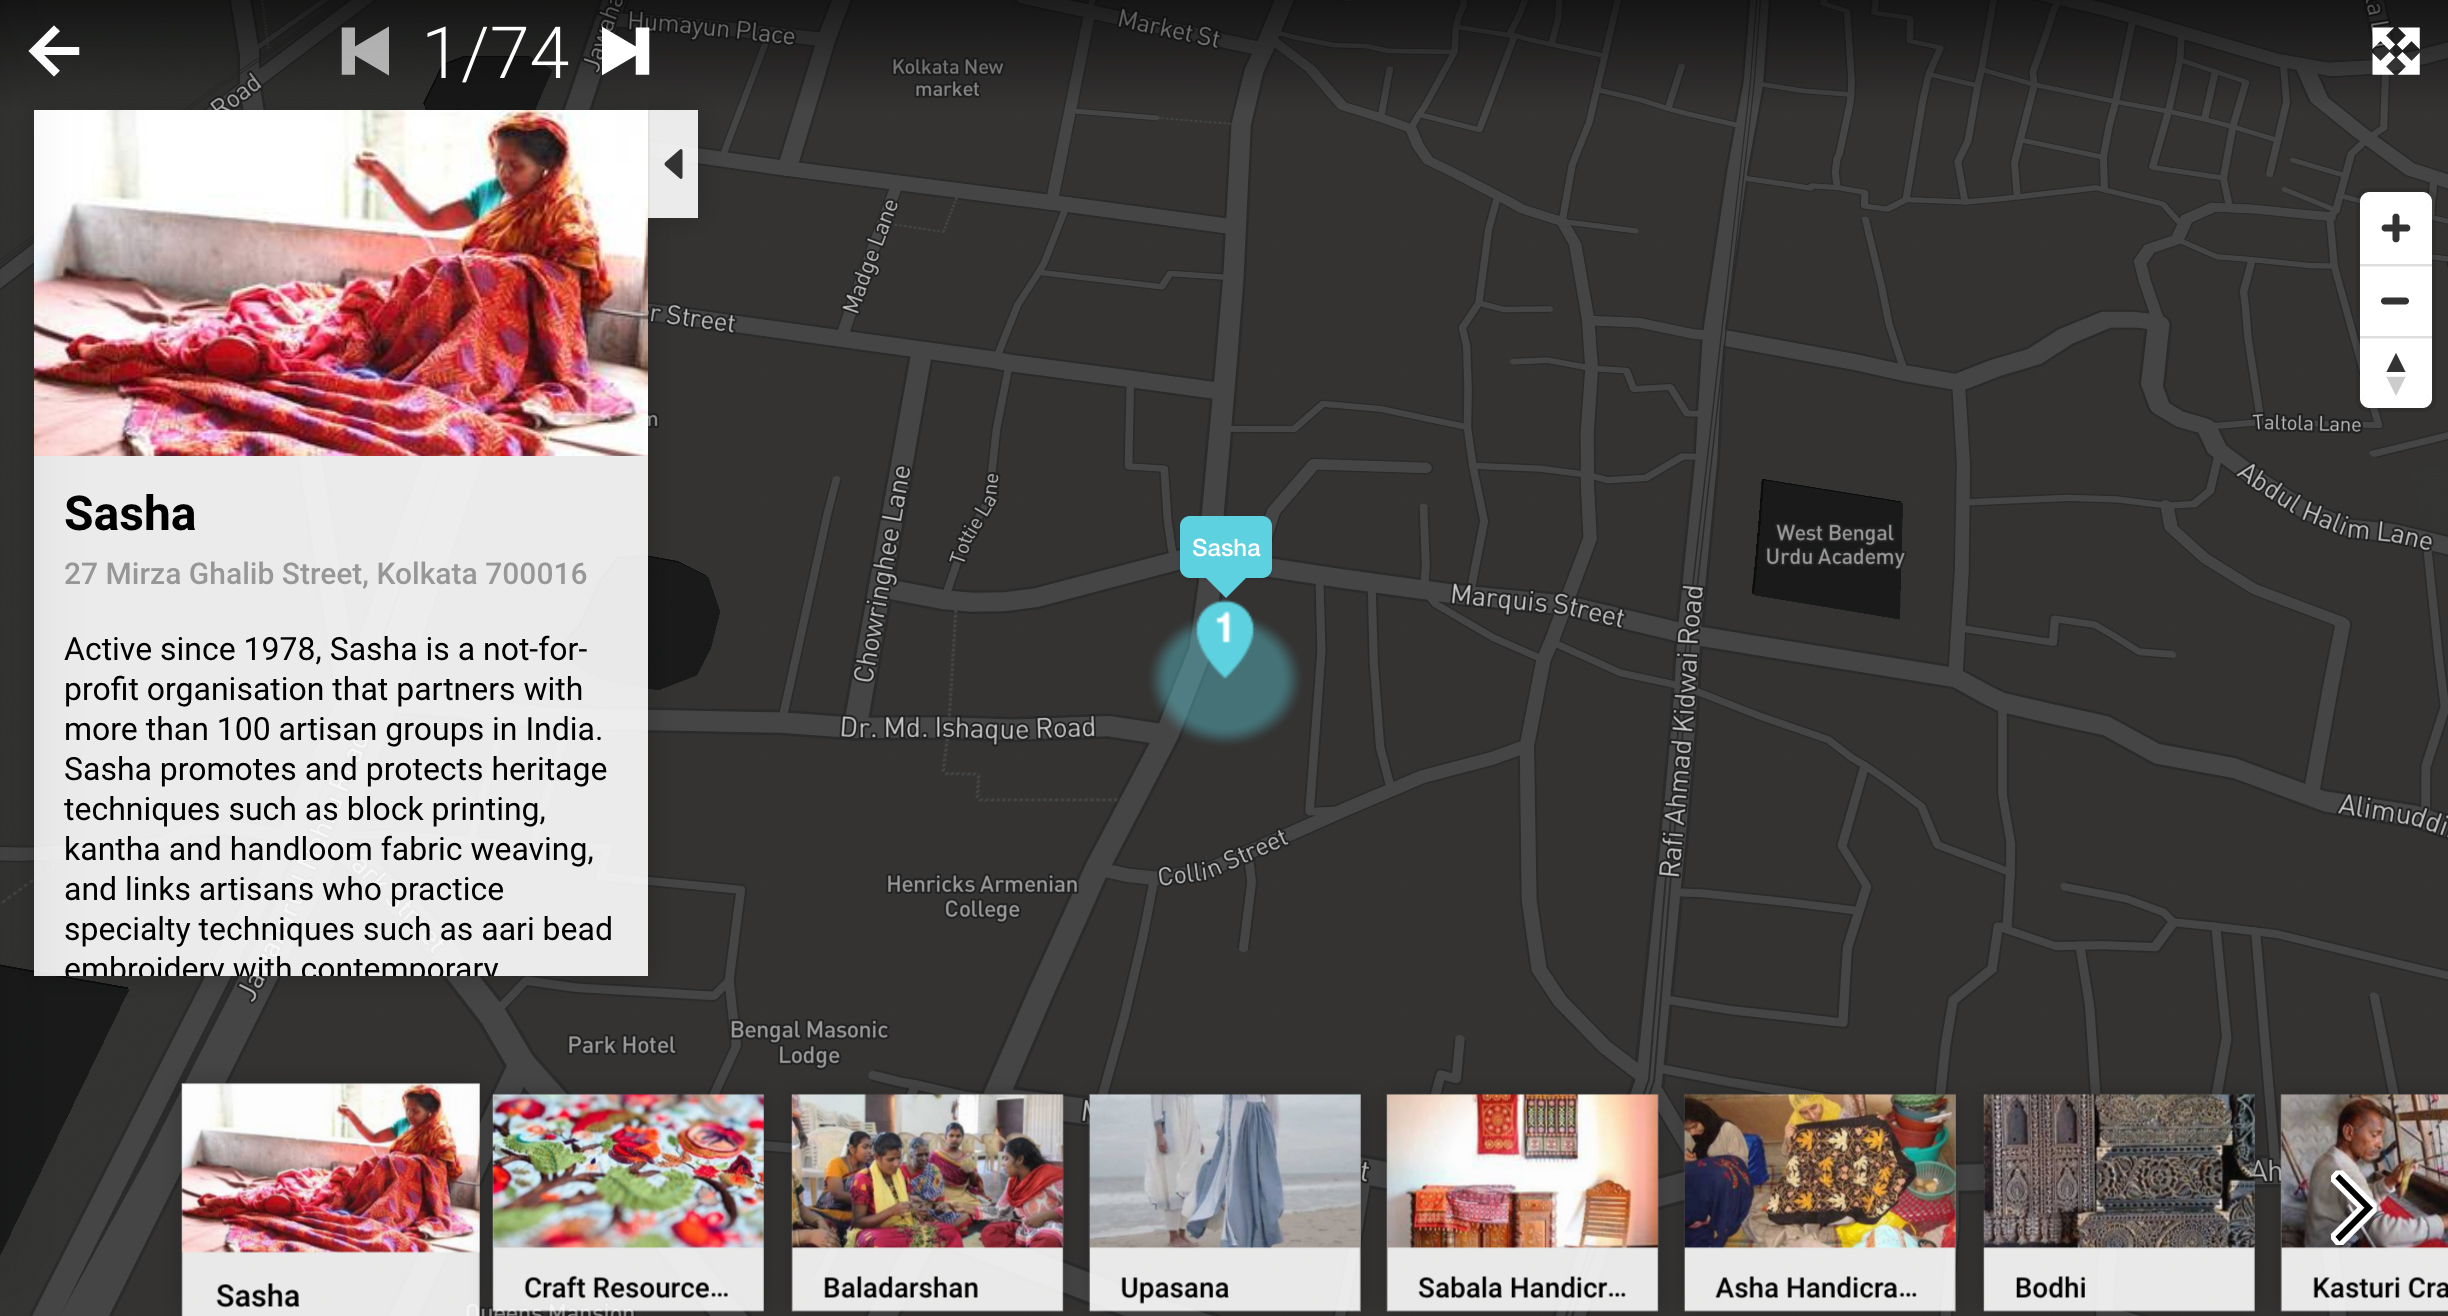Select the Sasha thumbnail card

click(x=331, y=1200)
